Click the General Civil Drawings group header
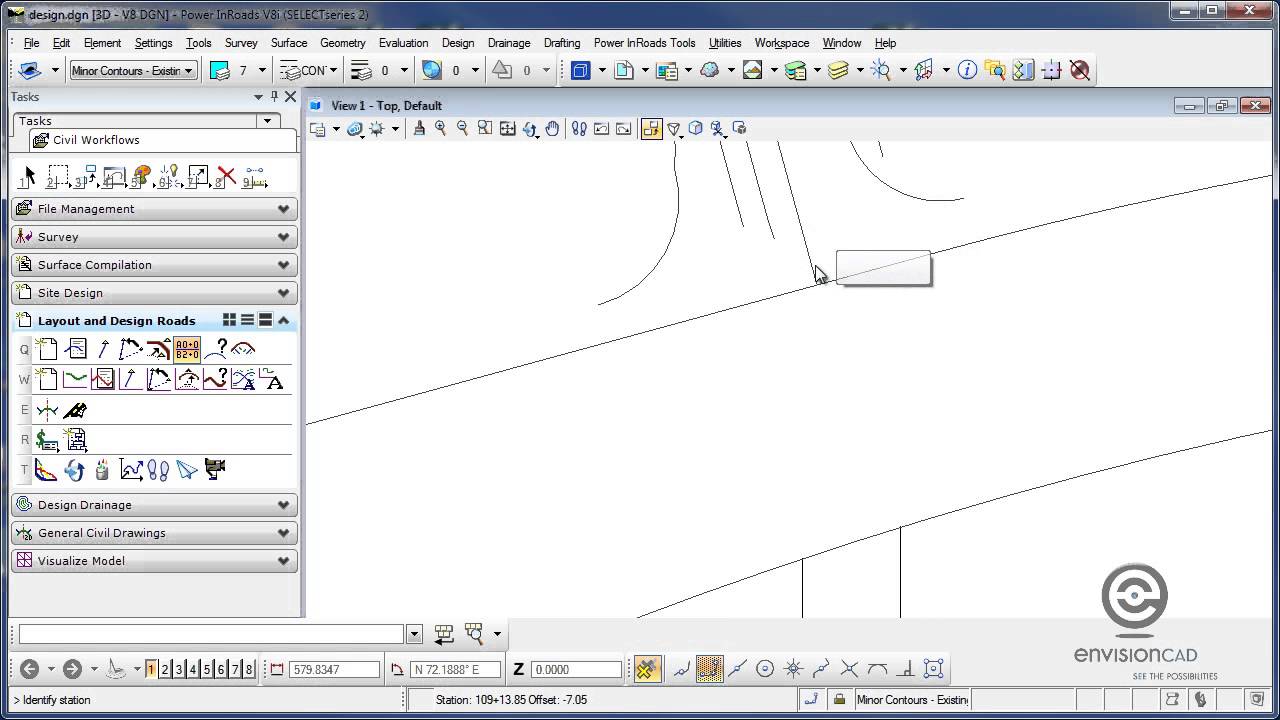Image resolution: width=1280 pixels, height=720 pixels. point(154,533)
